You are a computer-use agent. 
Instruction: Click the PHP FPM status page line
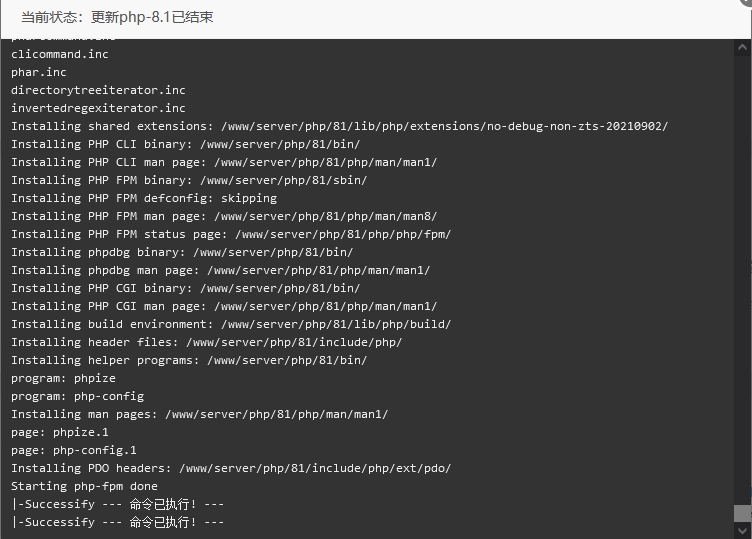click(231, 234)
